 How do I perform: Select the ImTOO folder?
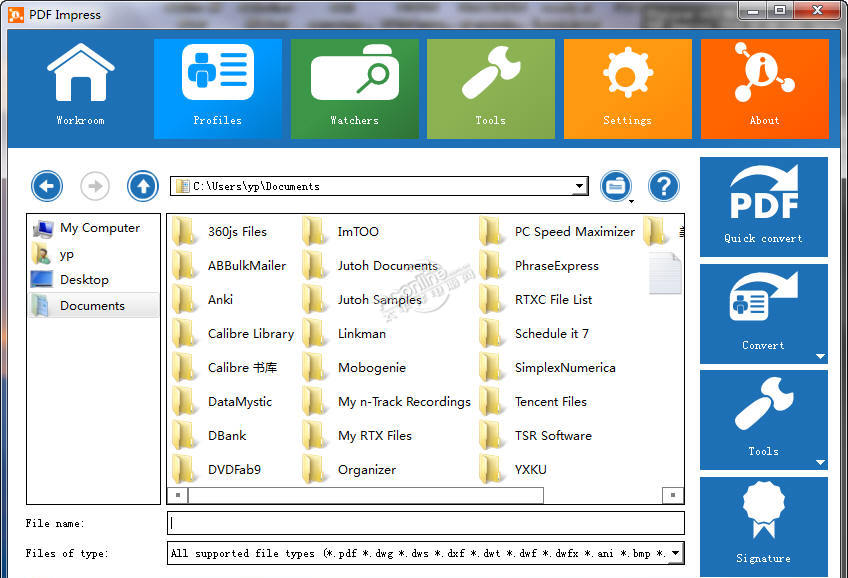[x=341, y=232]
